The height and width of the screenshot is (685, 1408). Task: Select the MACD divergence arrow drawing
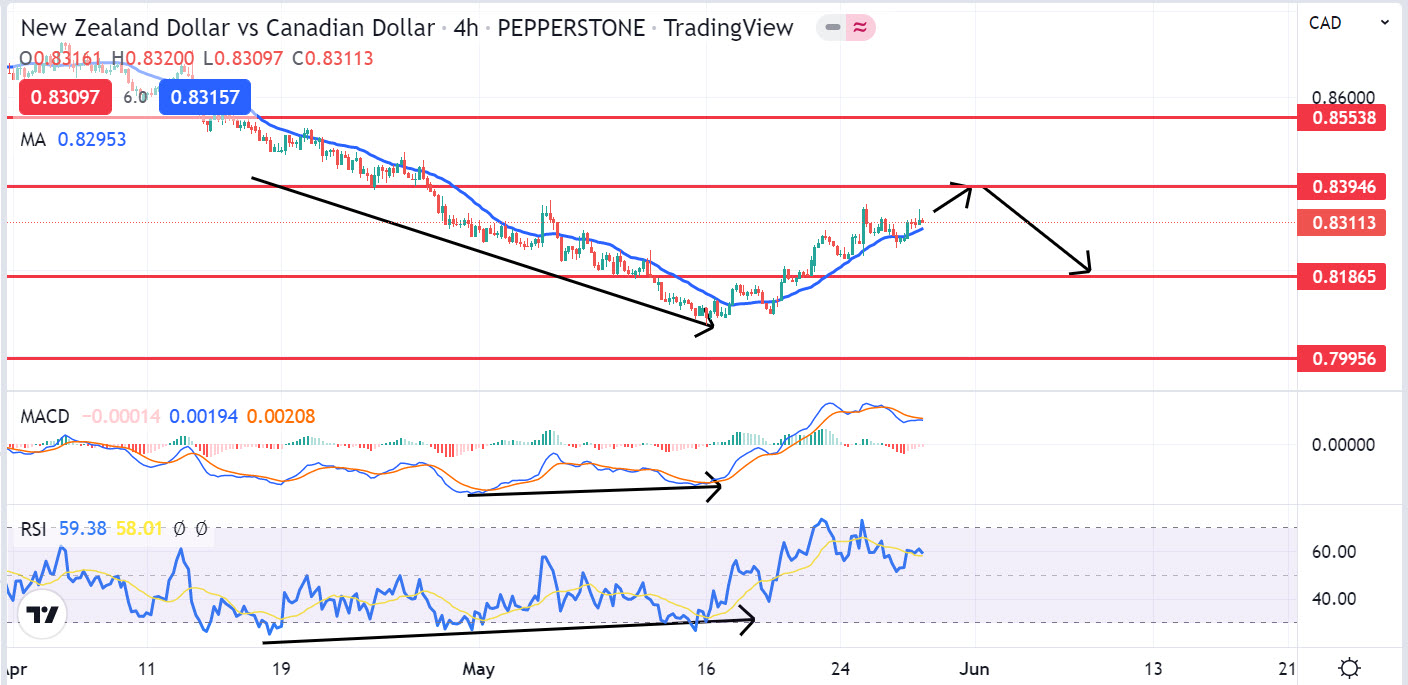[594, 489]
